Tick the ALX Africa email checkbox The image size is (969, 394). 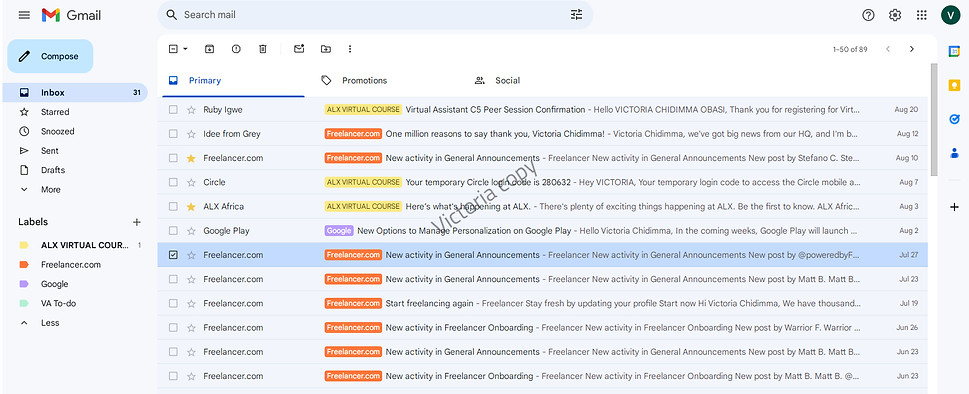point(173,207)
